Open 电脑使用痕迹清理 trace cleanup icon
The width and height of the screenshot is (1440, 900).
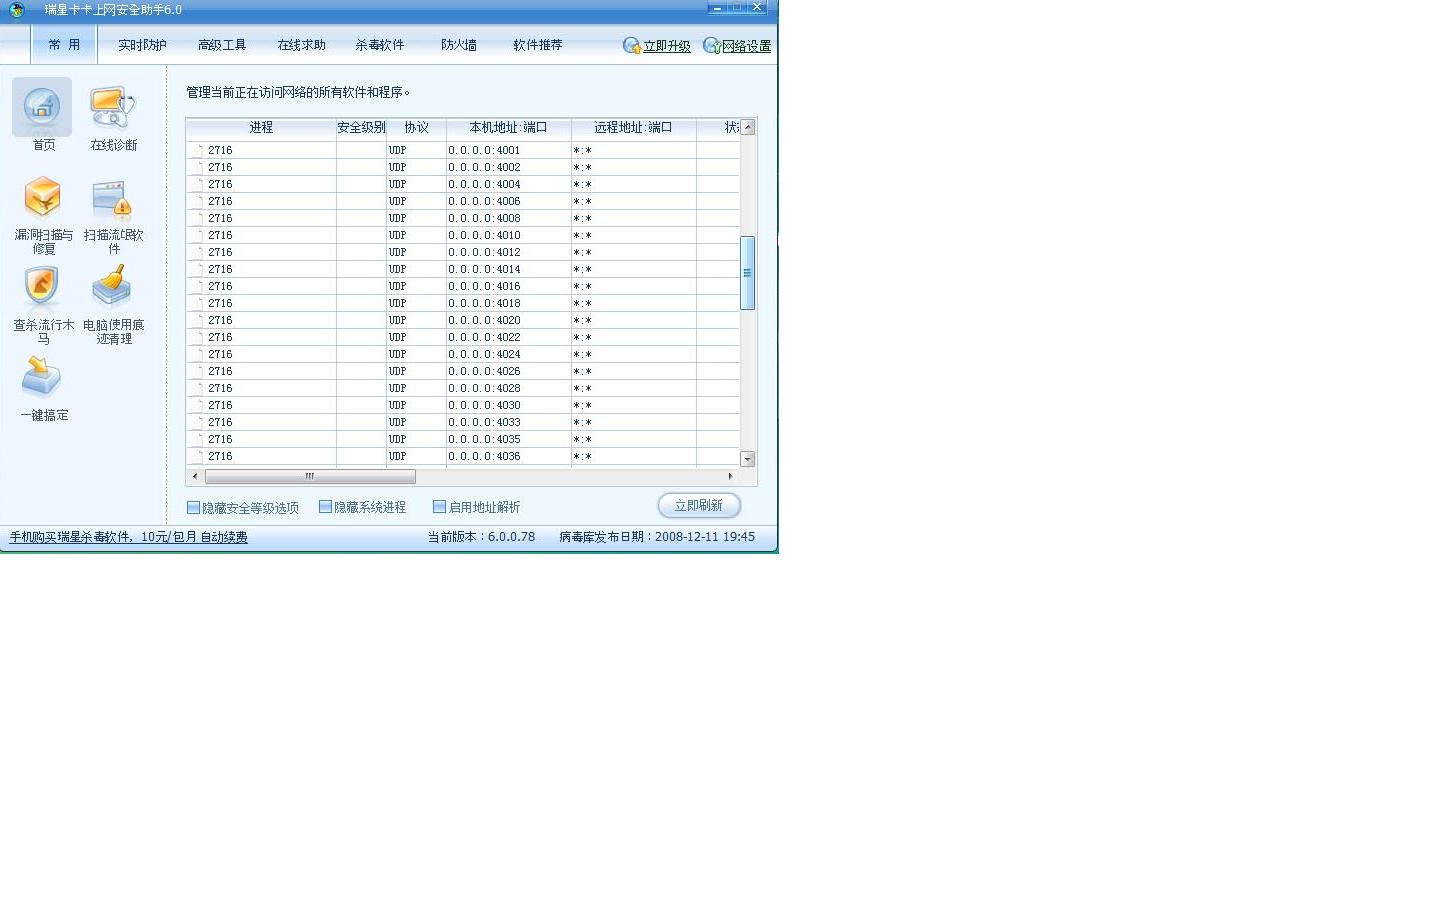[x=112, y=286]
